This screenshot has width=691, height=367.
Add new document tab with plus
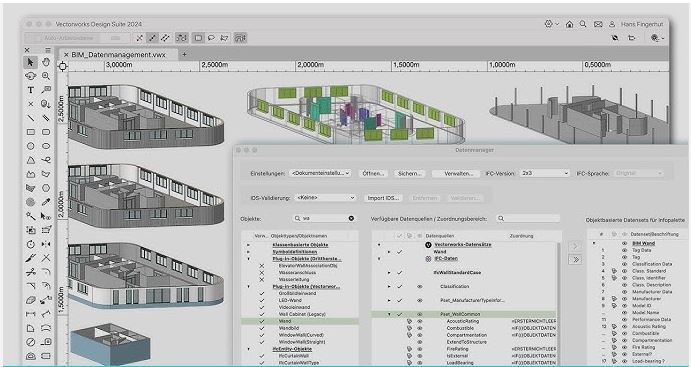coord(185,55)
